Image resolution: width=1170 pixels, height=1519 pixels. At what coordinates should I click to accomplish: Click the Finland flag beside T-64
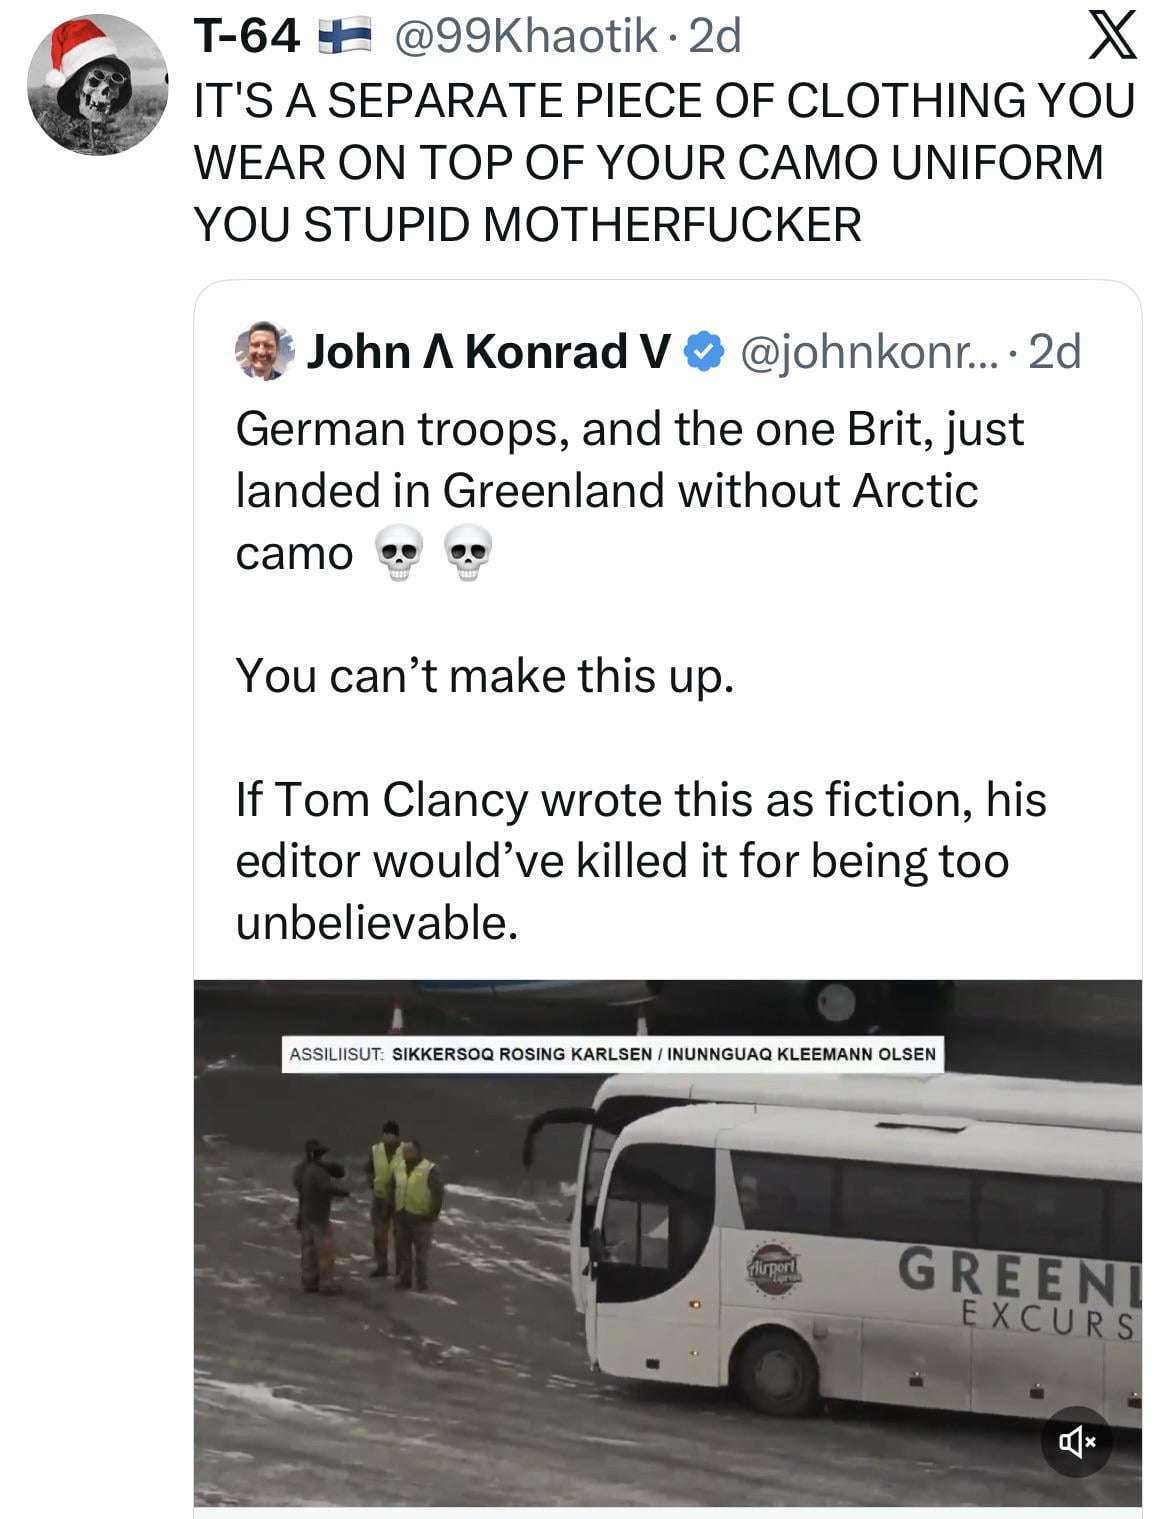click(x=345, y=38)
